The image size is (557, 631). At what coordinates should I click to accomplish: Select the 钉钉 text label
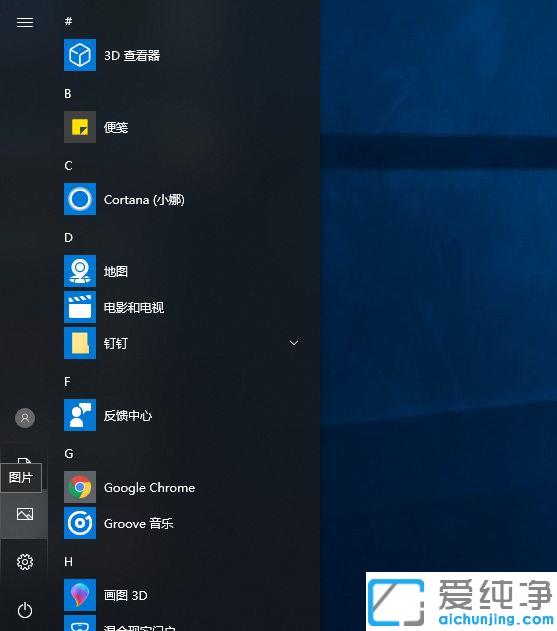coord(116,343)
